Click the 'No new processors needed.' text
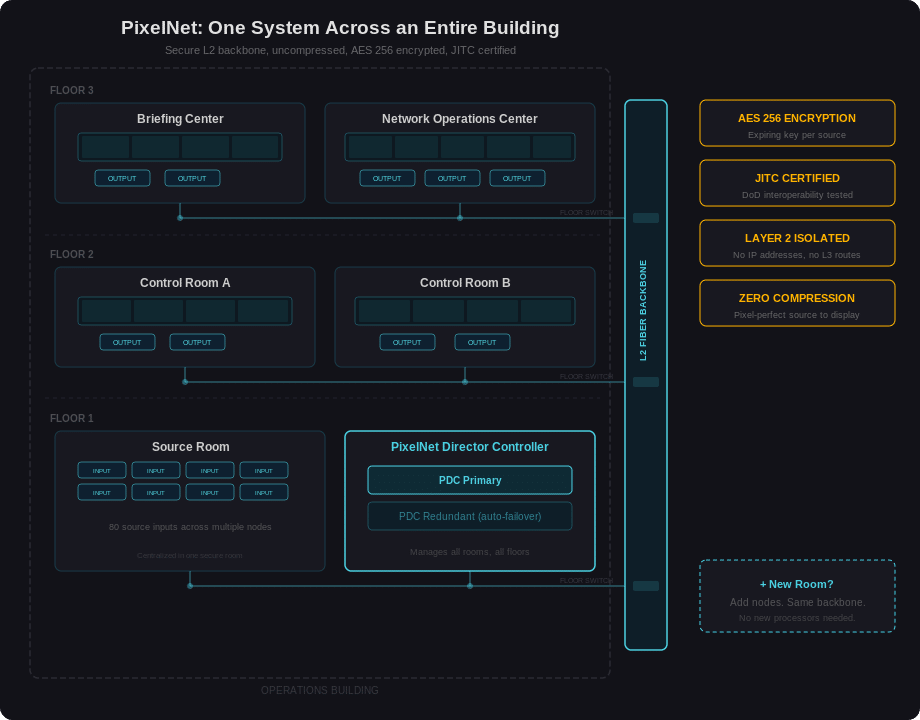Viewport: 920px width, 720px height. click(x=797, y=618)
